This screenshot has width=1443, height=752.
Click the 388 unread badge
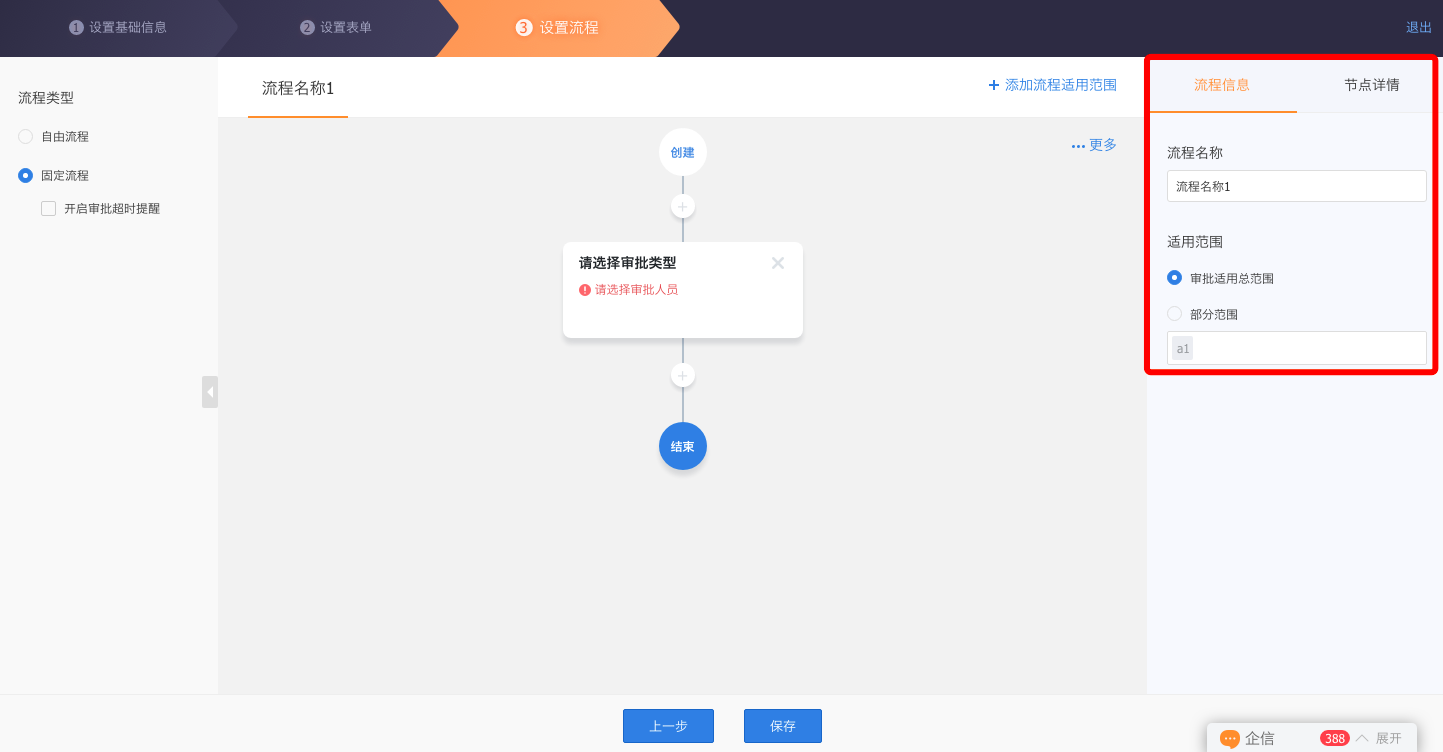1335,739
